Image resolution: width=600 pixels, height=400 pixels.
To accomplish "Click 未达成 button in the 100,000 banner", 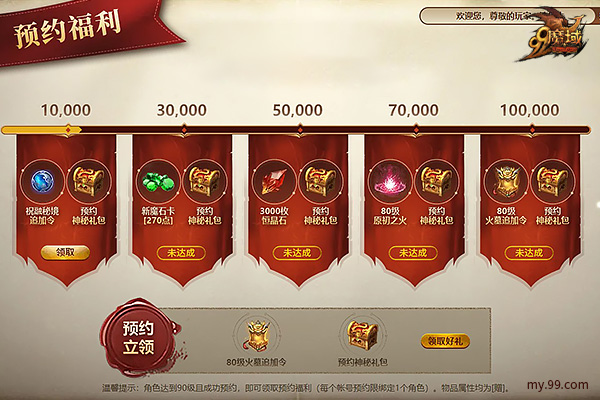I will pyautogui.click(x=529, y=253).
